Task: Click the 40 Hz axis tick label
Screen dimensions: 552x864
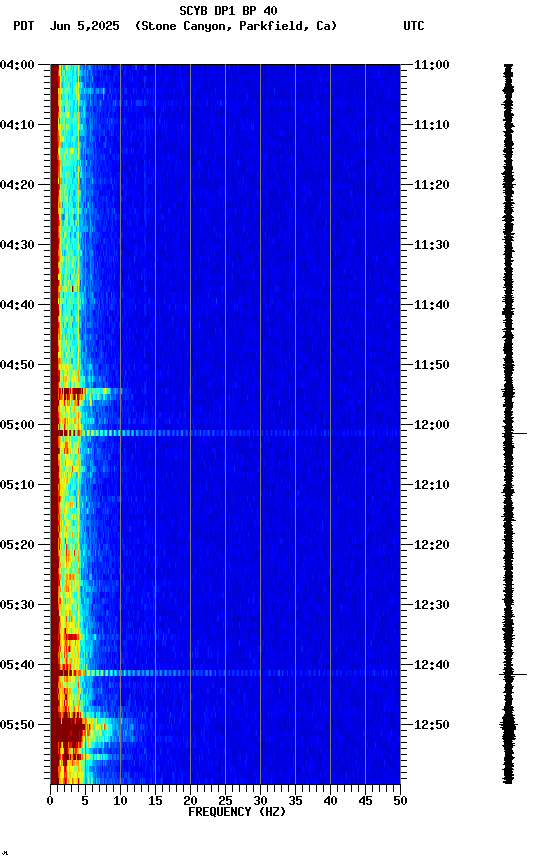Action: [x=331, y=801]
